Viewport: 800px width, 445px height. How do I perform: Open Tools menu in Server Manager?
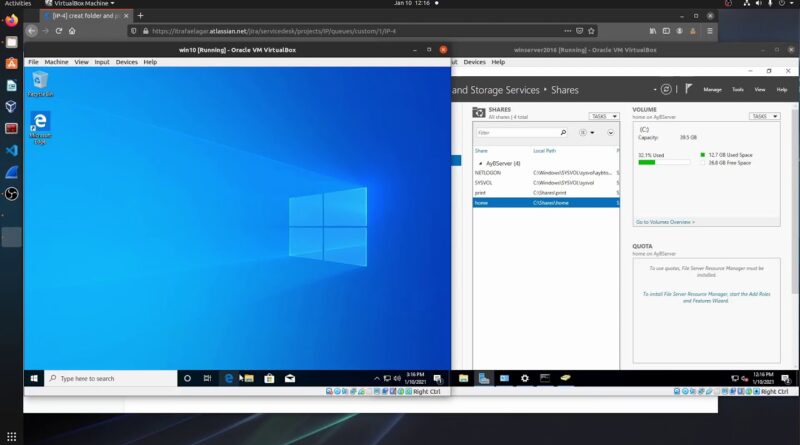tap(738, 90)
